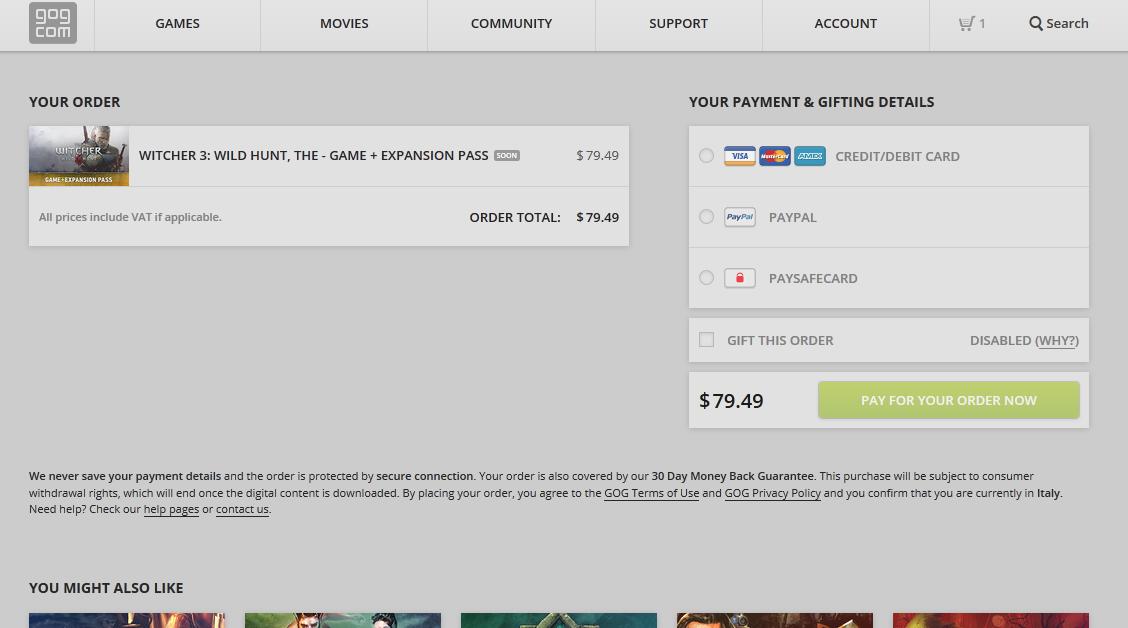Click the MasterCard icon

point(775,156)
